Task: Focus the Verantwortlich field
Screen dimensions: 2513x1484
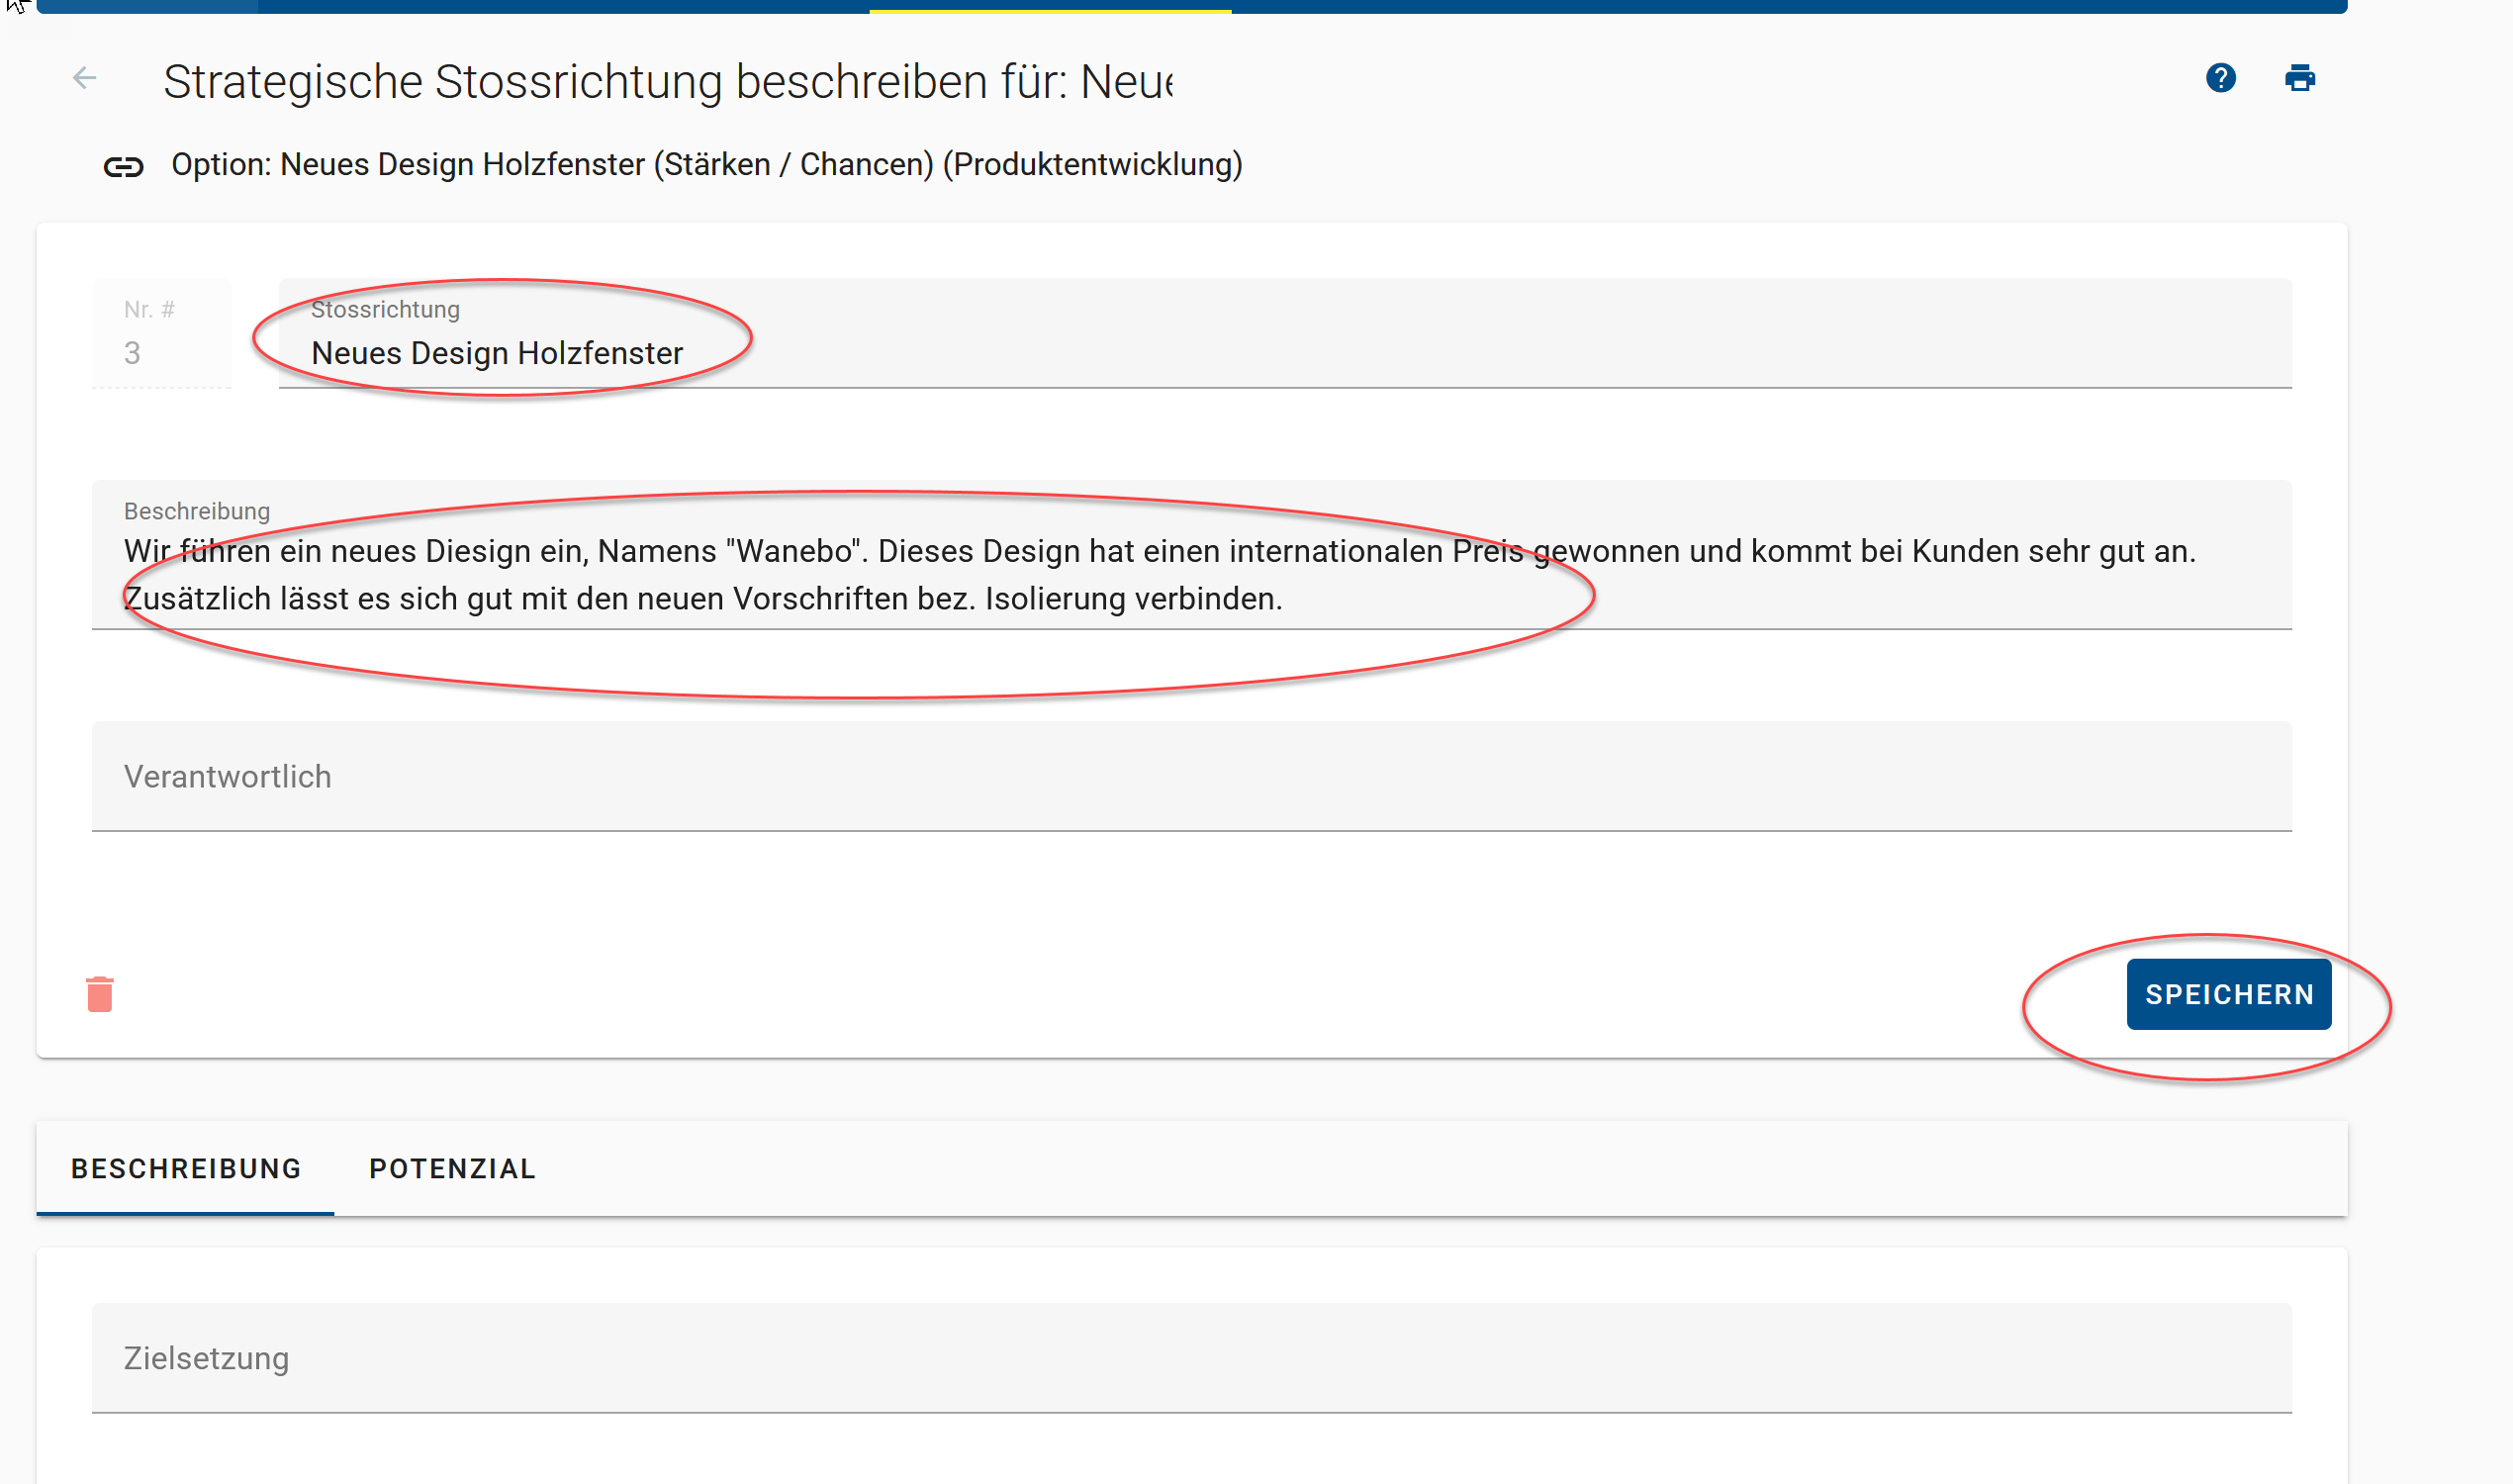Action: [x=1191, y=776]
